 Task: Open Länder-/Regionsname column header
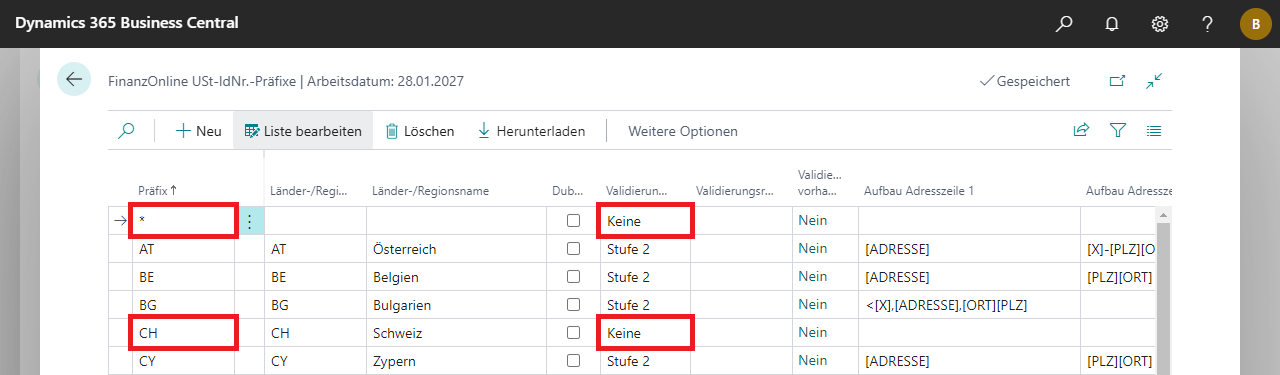(430, 190)
